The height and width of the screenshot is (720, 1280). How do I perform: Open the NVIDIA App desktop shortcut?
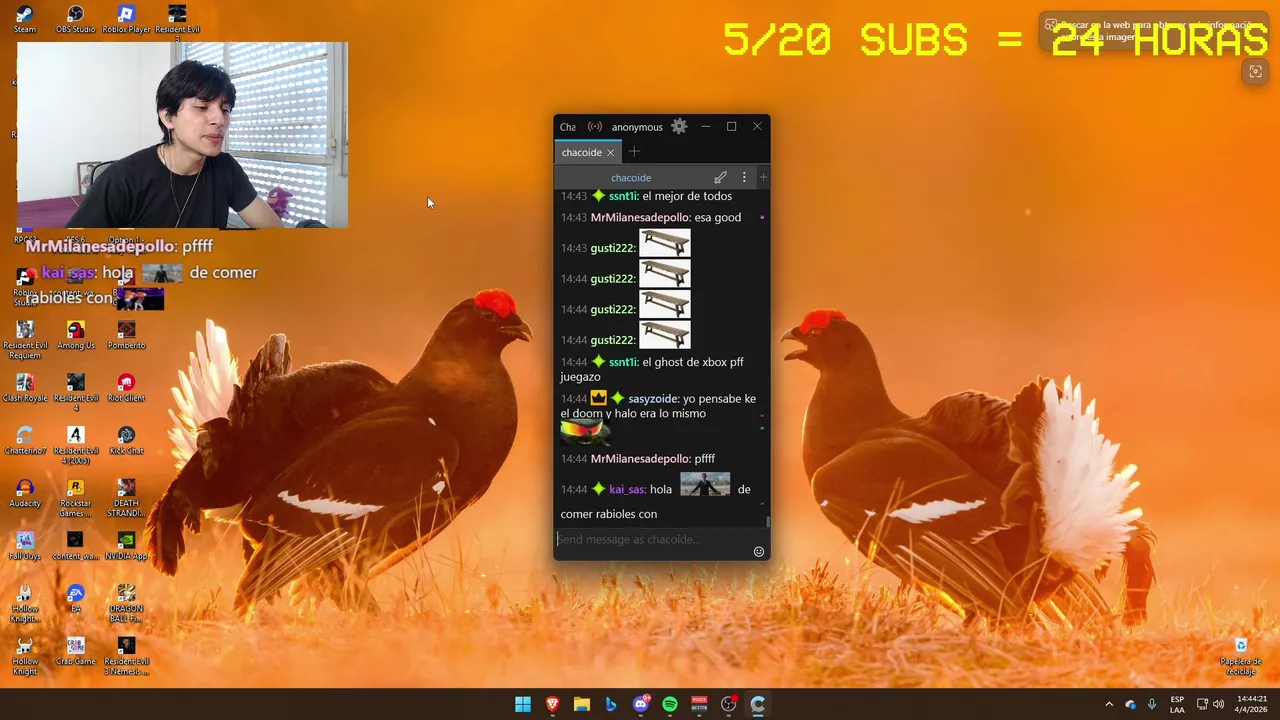coord(126,546)
